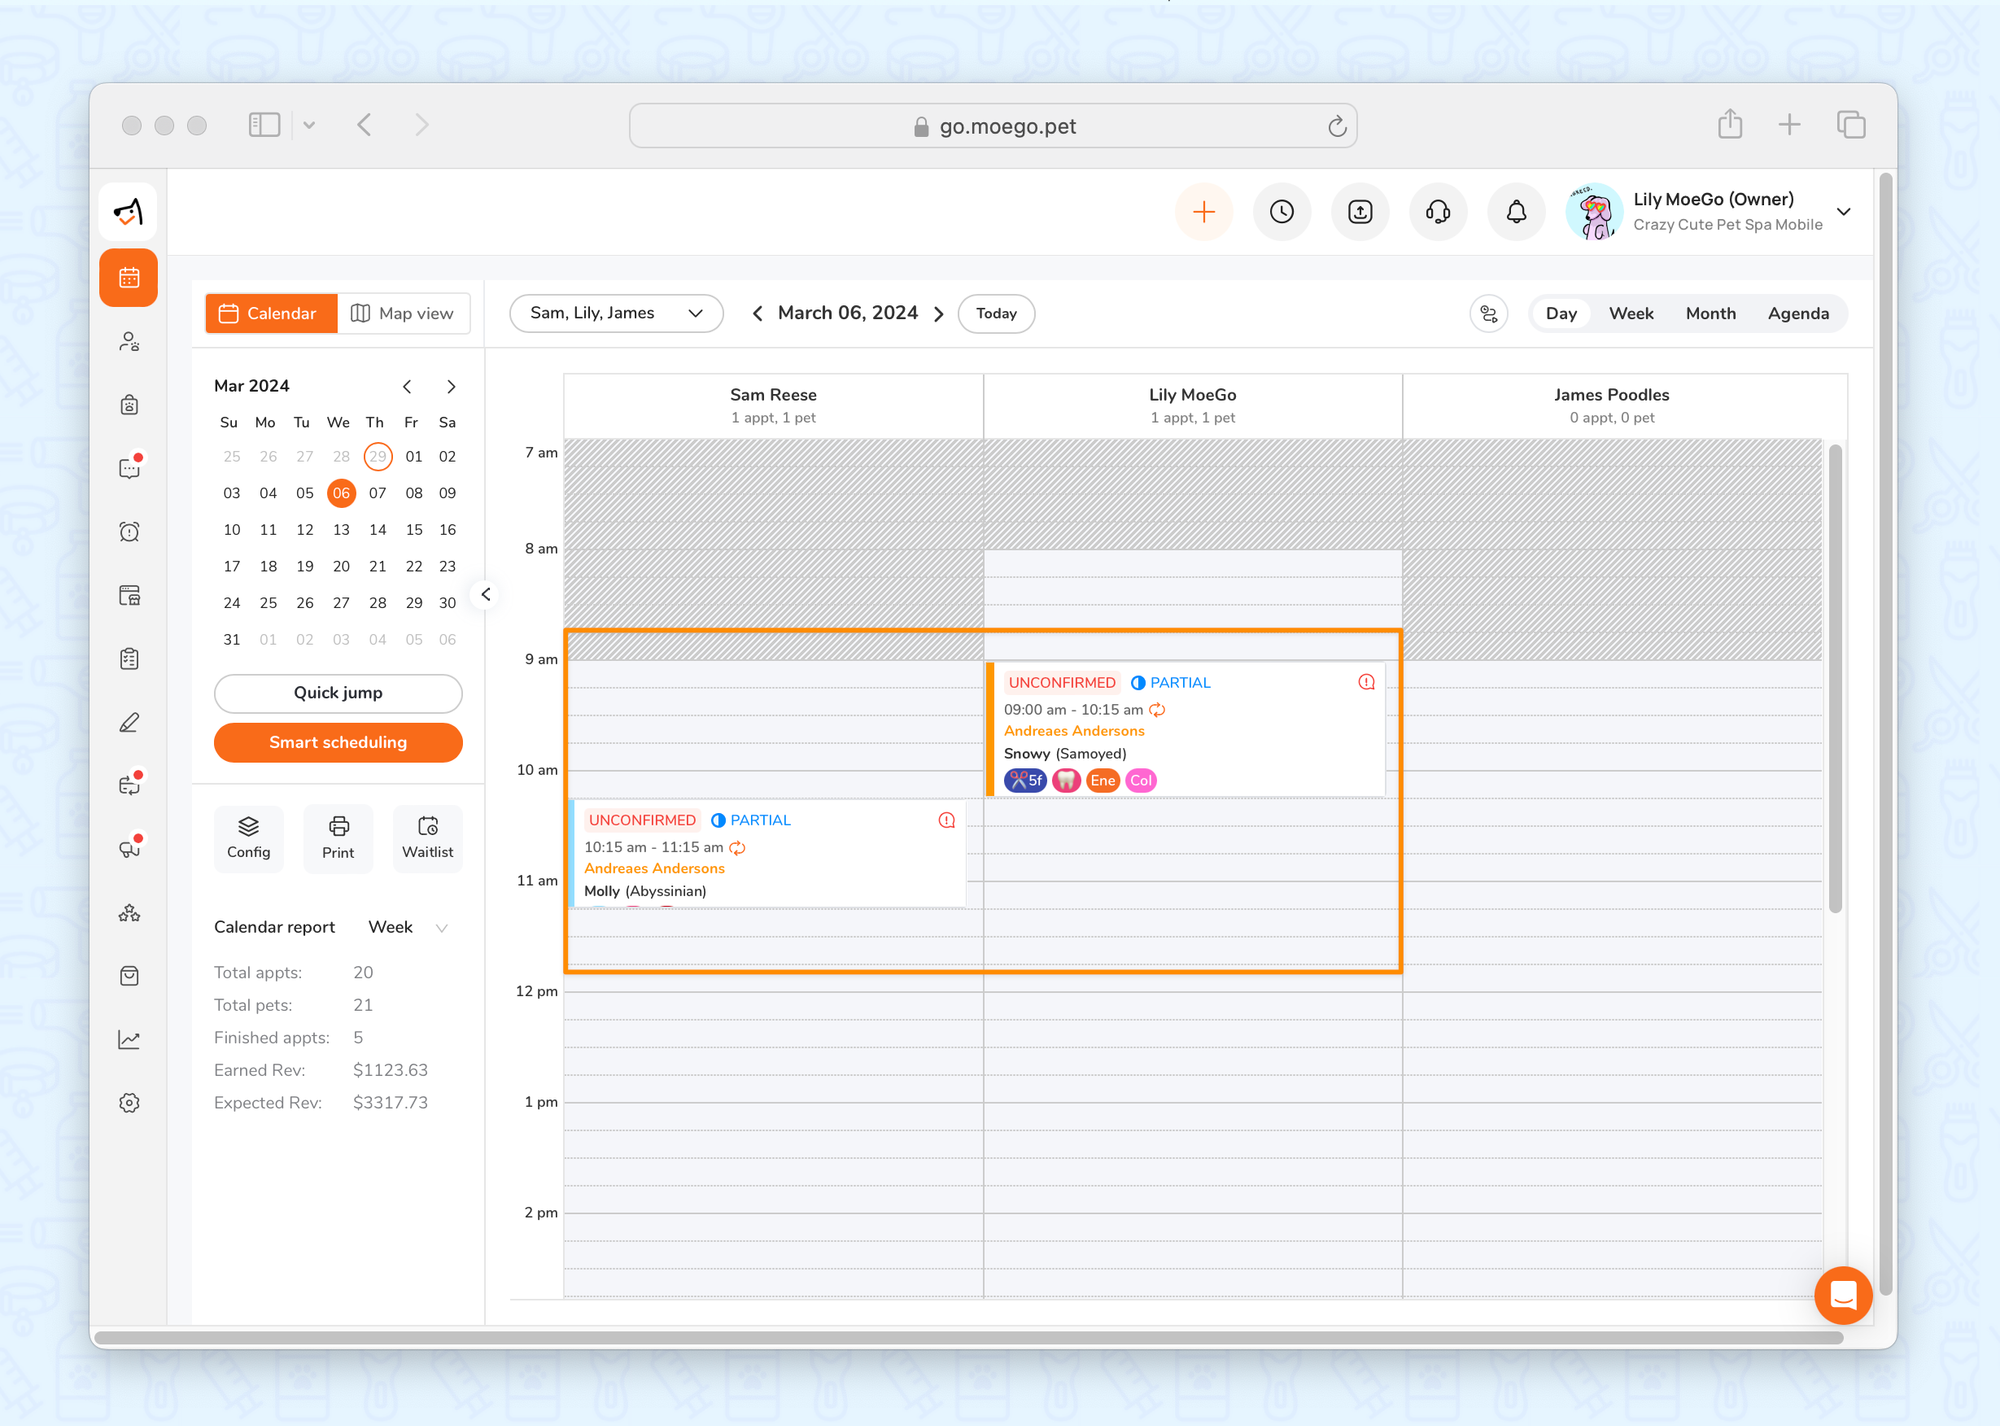
Task: Click the notification bell icon
Action: [x=1516, y=212]
